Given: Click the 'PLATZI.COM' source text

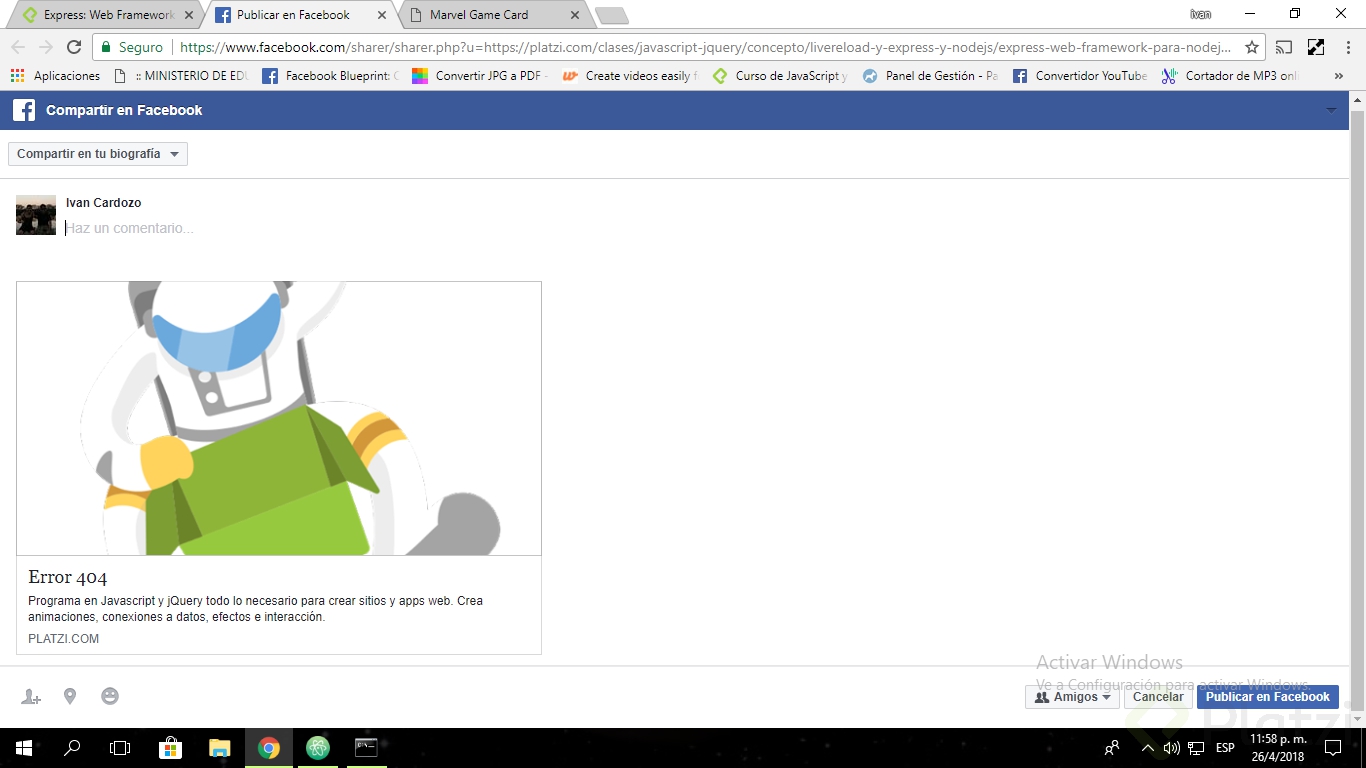Looking at the screenshot, I should [x=64, y=639].
